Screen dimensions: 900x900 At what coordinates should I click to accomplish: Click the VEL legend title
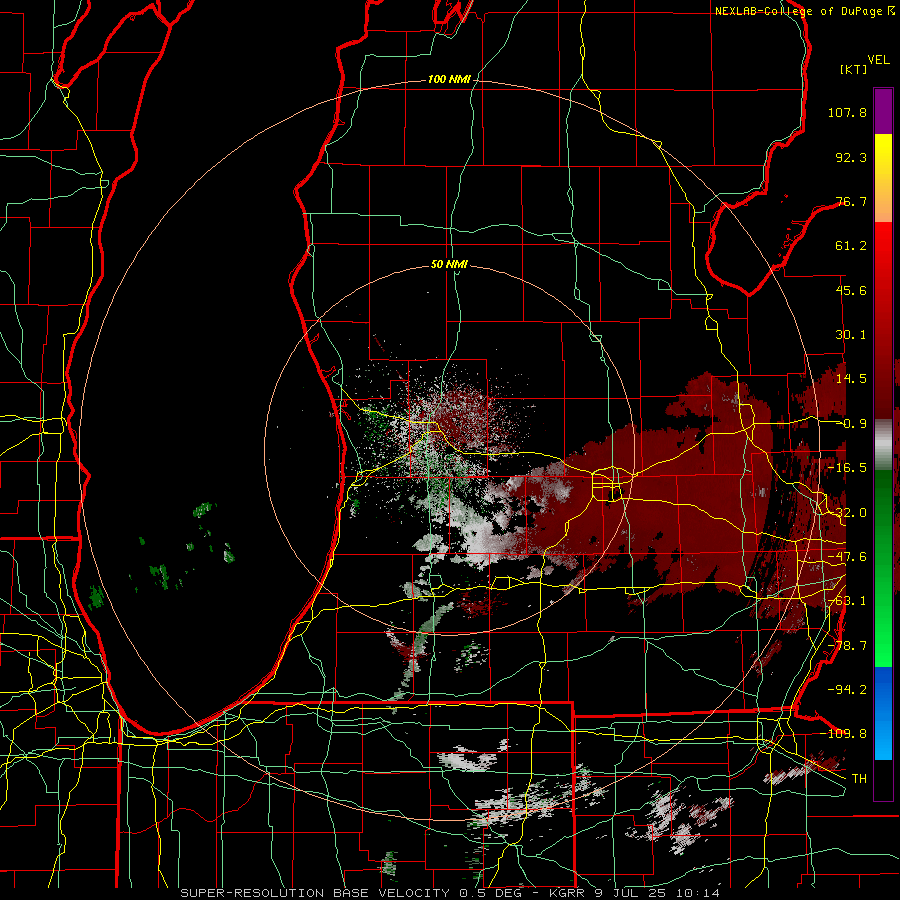[x=878, y=60]
